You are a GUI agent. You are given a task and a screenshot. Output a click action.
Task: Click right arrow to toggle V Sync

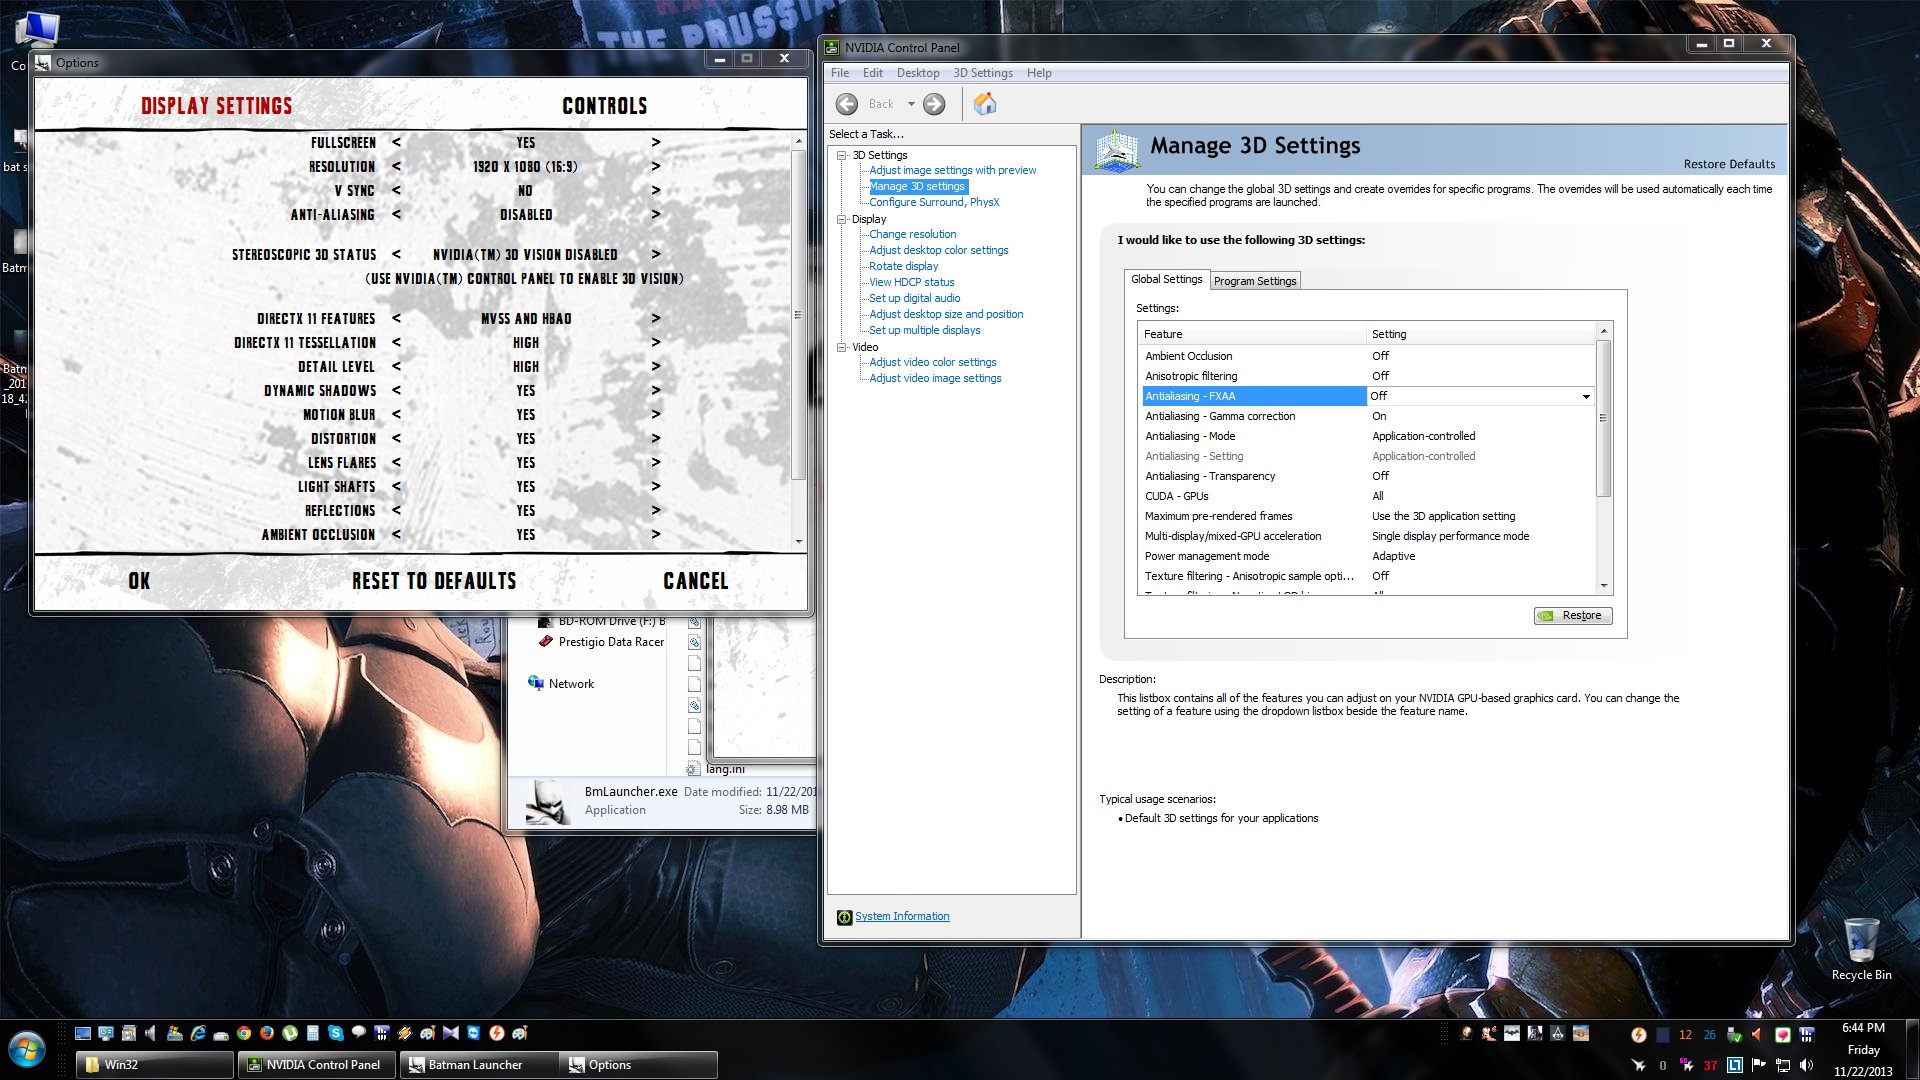coord(656,191)
